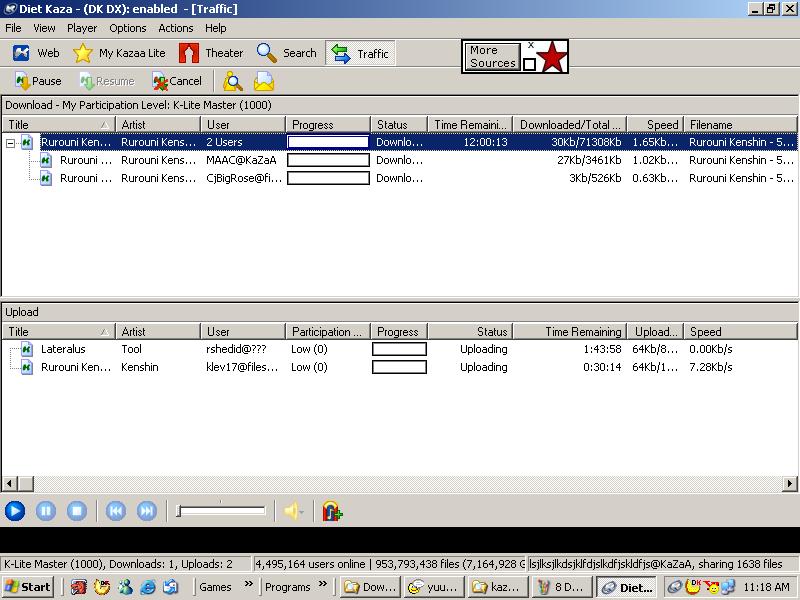
Task: Open the Actions menu
Action: (x=176, y=28)
